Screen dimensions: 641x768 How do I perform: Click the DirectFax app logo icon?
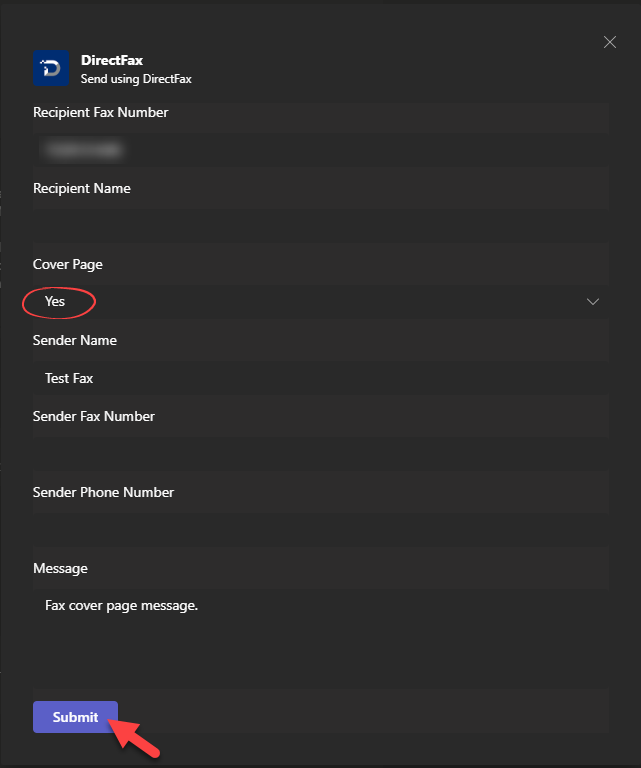pos(52,68)
